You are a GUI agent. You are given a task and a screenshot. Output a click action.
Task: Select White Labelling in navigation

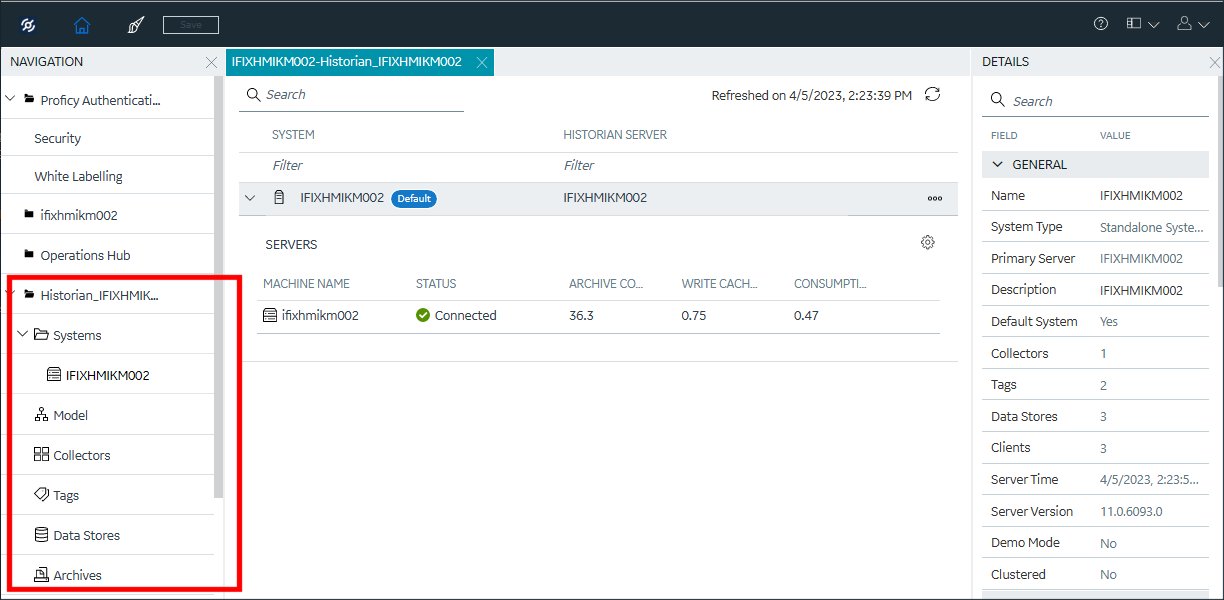(78, 176)
